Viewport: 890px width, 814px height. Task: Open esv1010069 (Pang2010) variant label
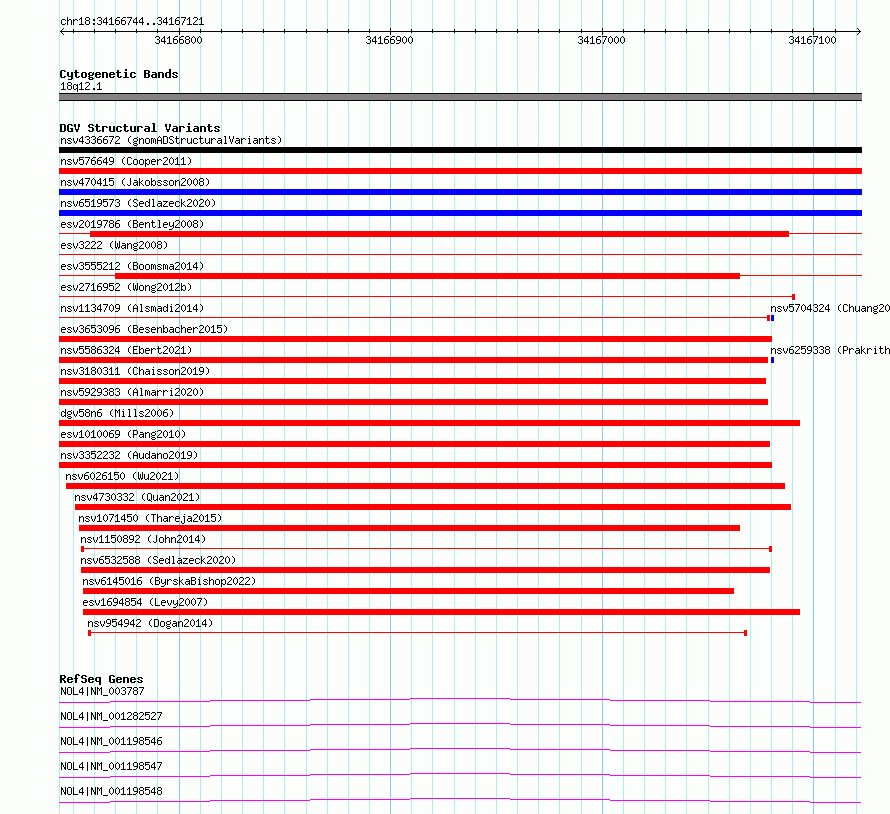[123, 434]
